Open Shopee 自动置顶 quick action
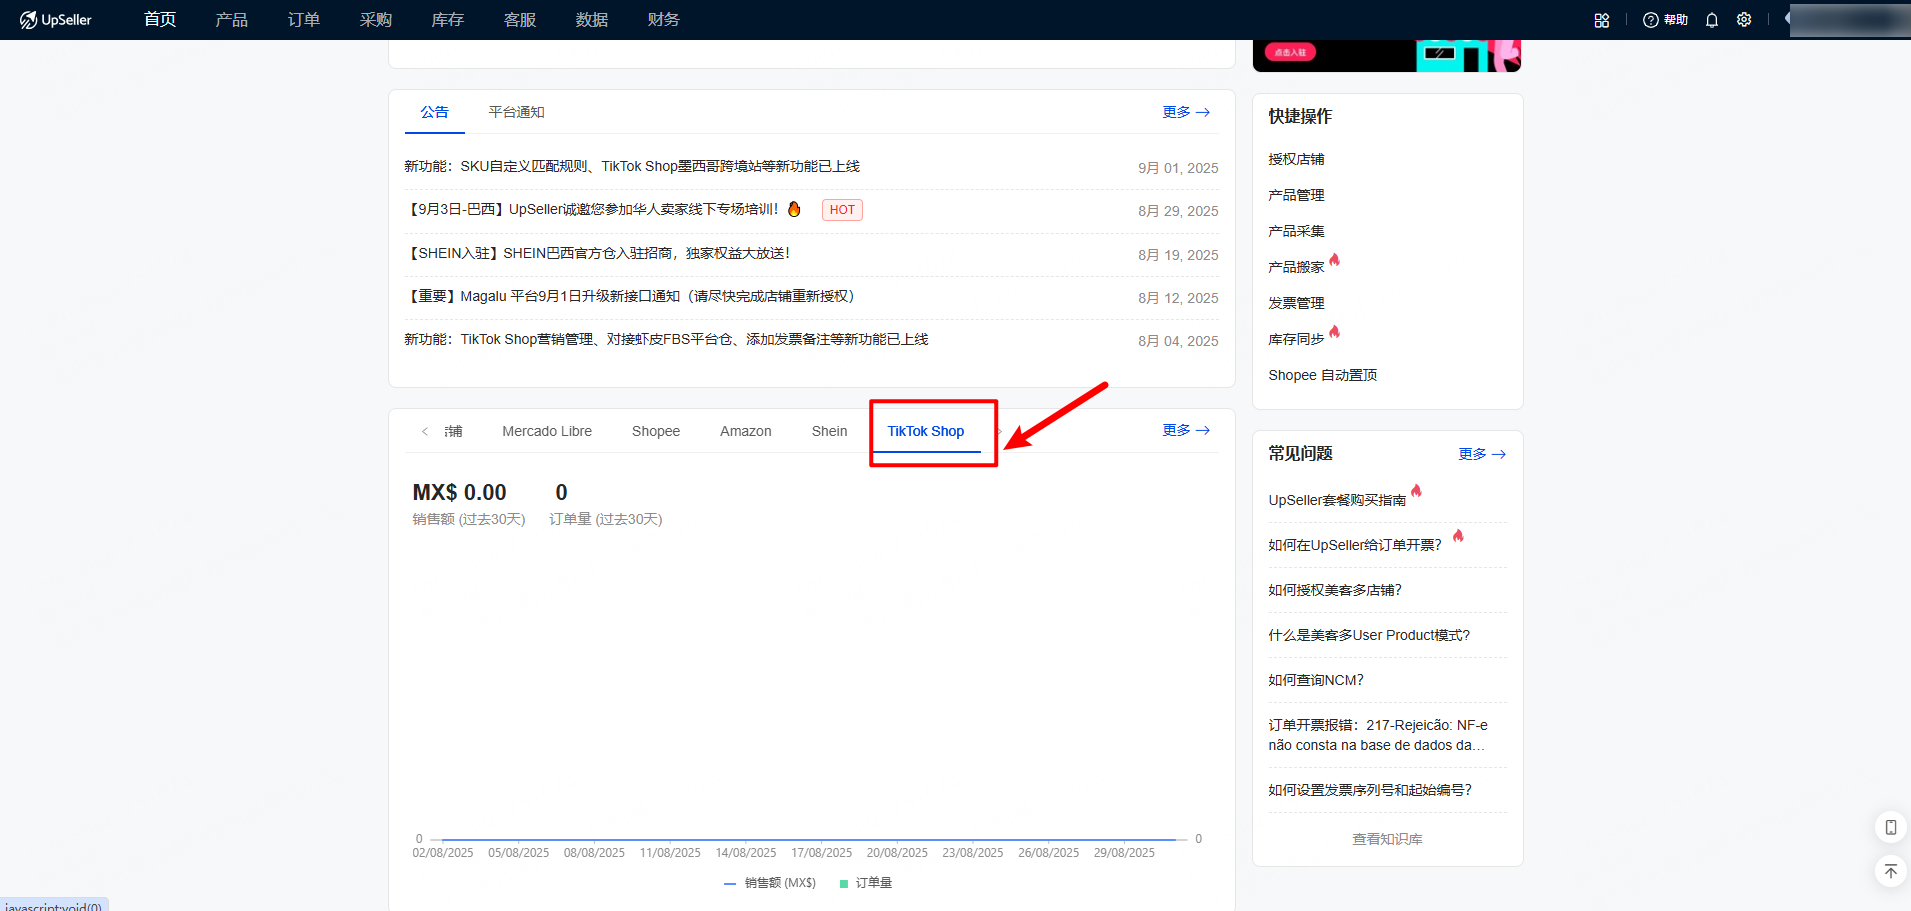The width and height of the screenshot is (1911, 911). pos(1323,375)
